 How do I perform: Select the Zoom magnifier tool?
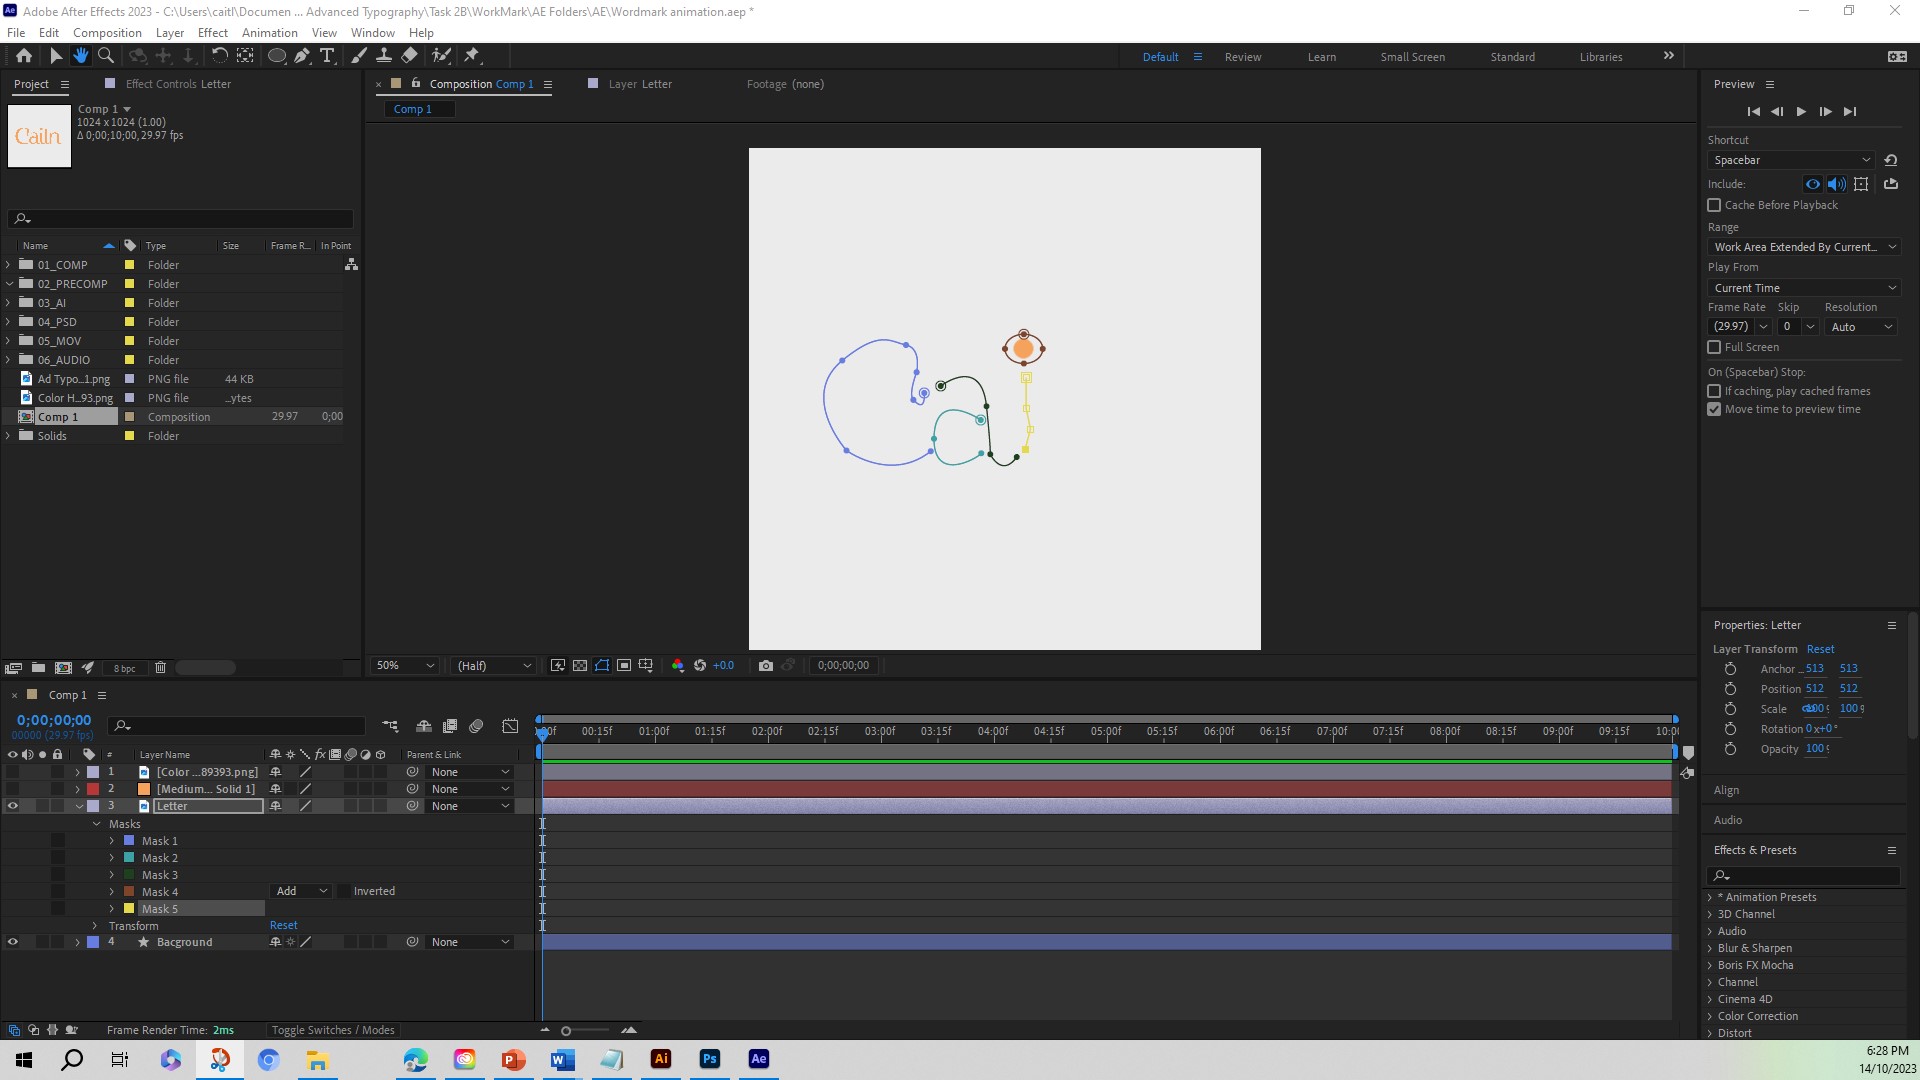[x=105, y=56]
